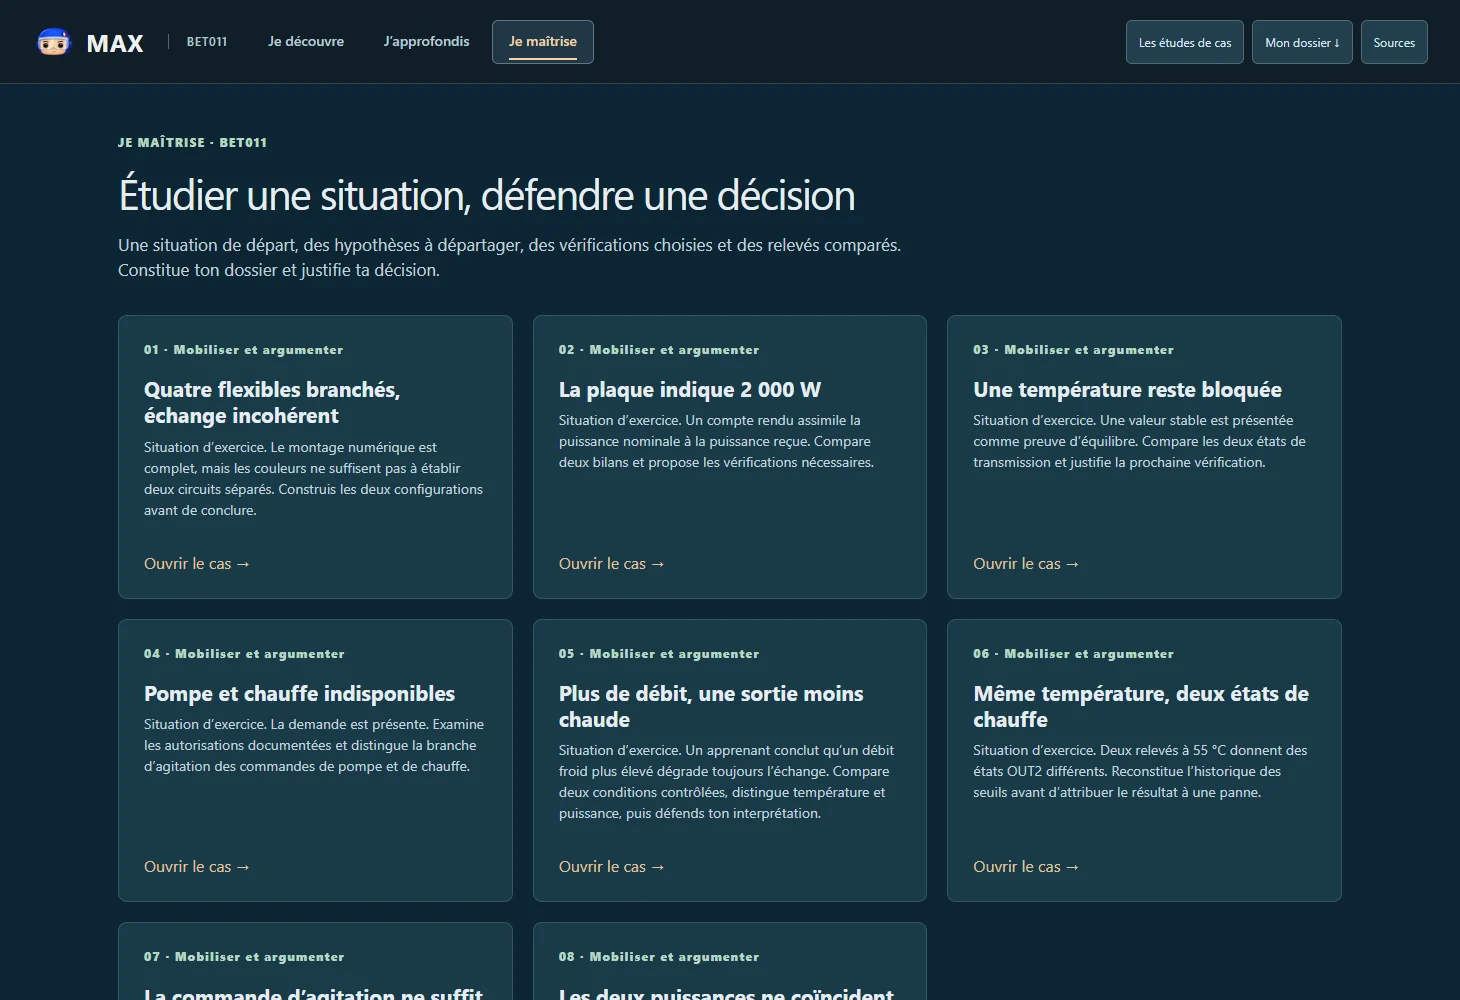The width and height of the screenshot is (1460, 1000).
Task: Click title La plaque indique 2 000 W
Action: (x=690, y=390)
